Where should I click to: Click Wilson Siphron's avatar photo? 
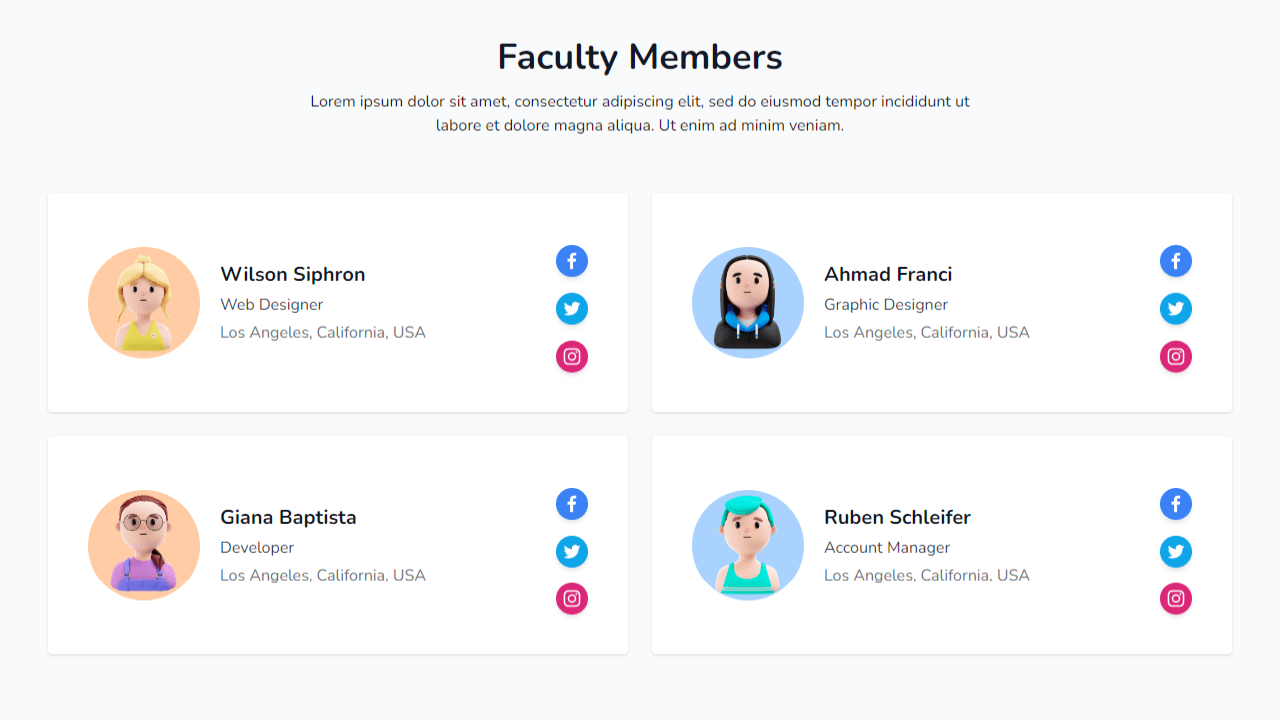tap(144, 303)
